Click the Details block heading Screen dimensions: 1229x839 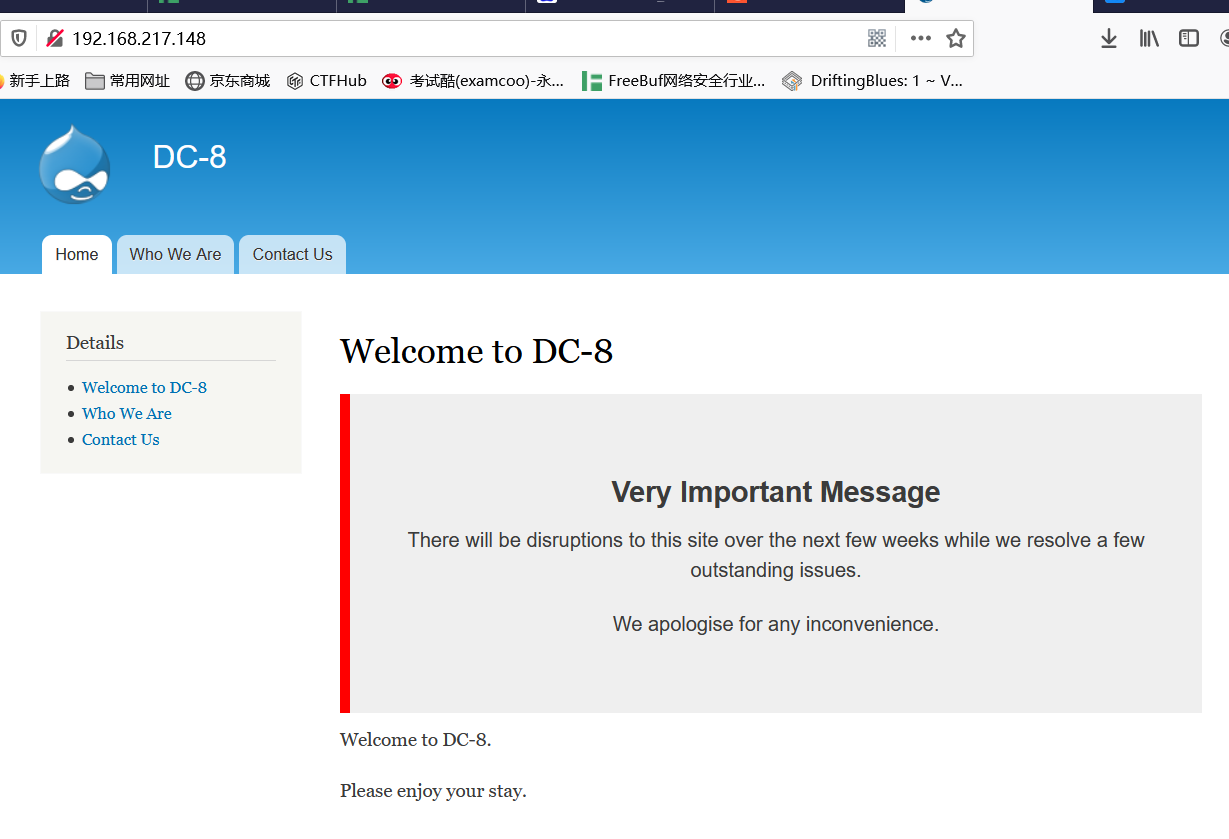point(95,342)
